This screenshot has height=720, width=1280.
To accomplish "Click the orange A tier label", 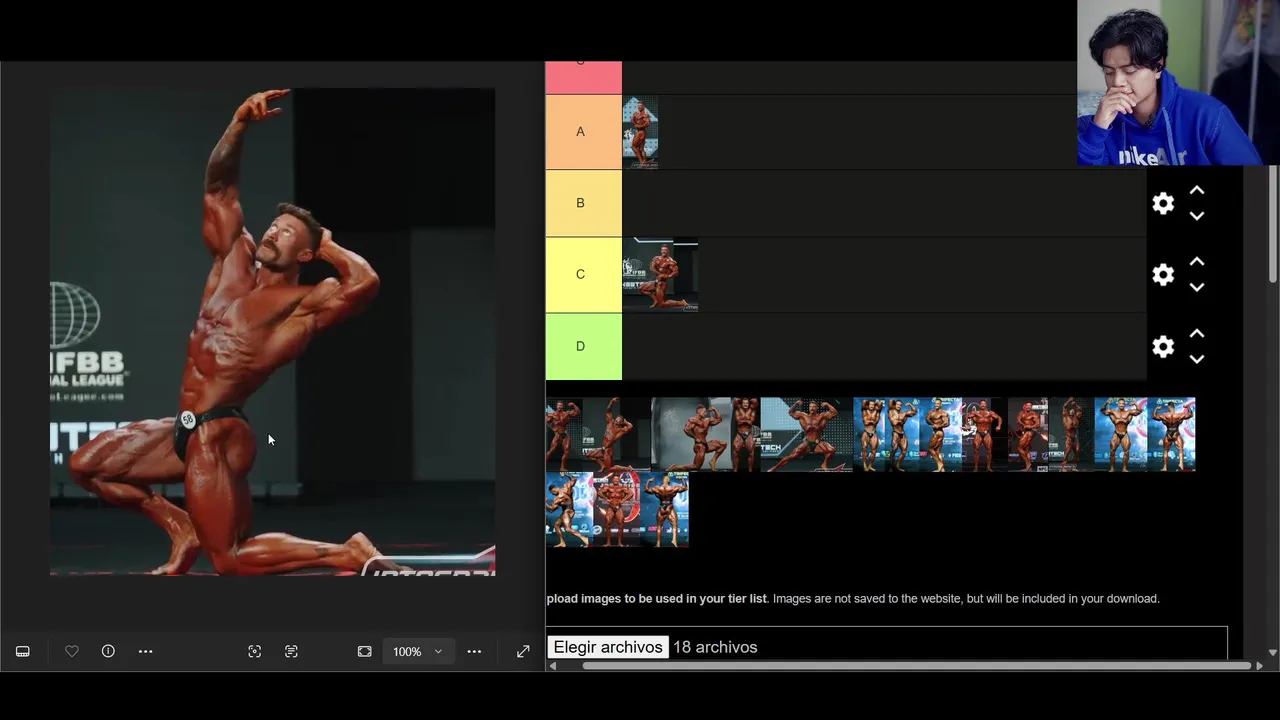I will pos(583,132).
